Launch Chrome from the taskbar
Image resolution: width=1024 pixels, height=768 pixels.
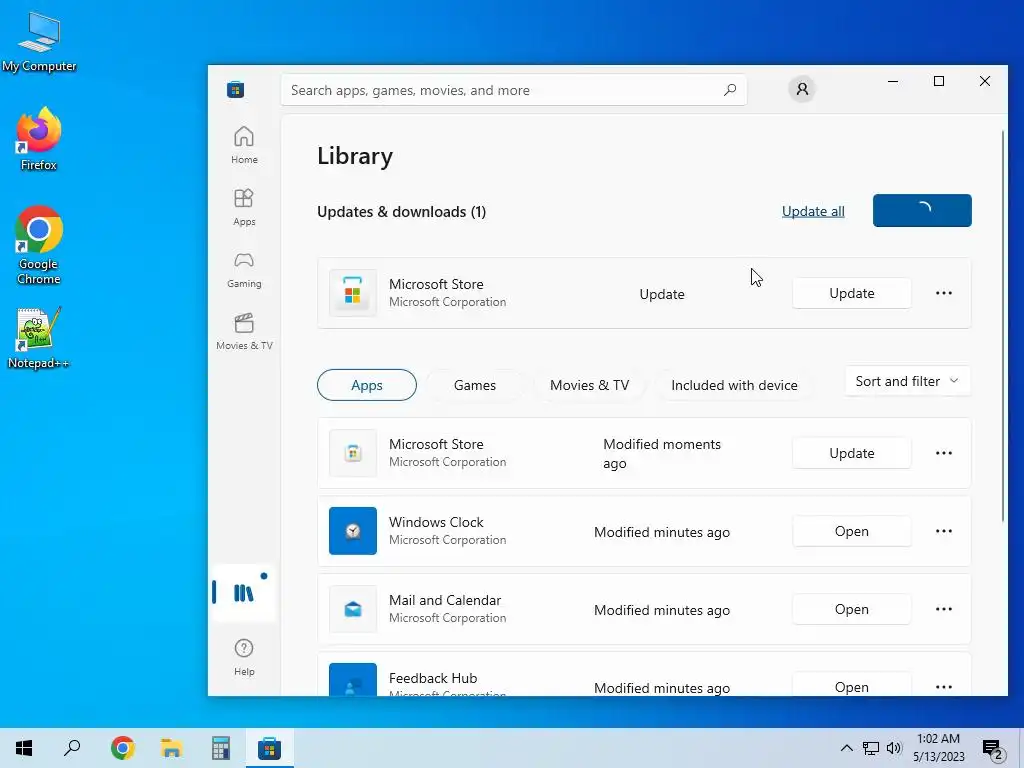[x=123, y=748]
